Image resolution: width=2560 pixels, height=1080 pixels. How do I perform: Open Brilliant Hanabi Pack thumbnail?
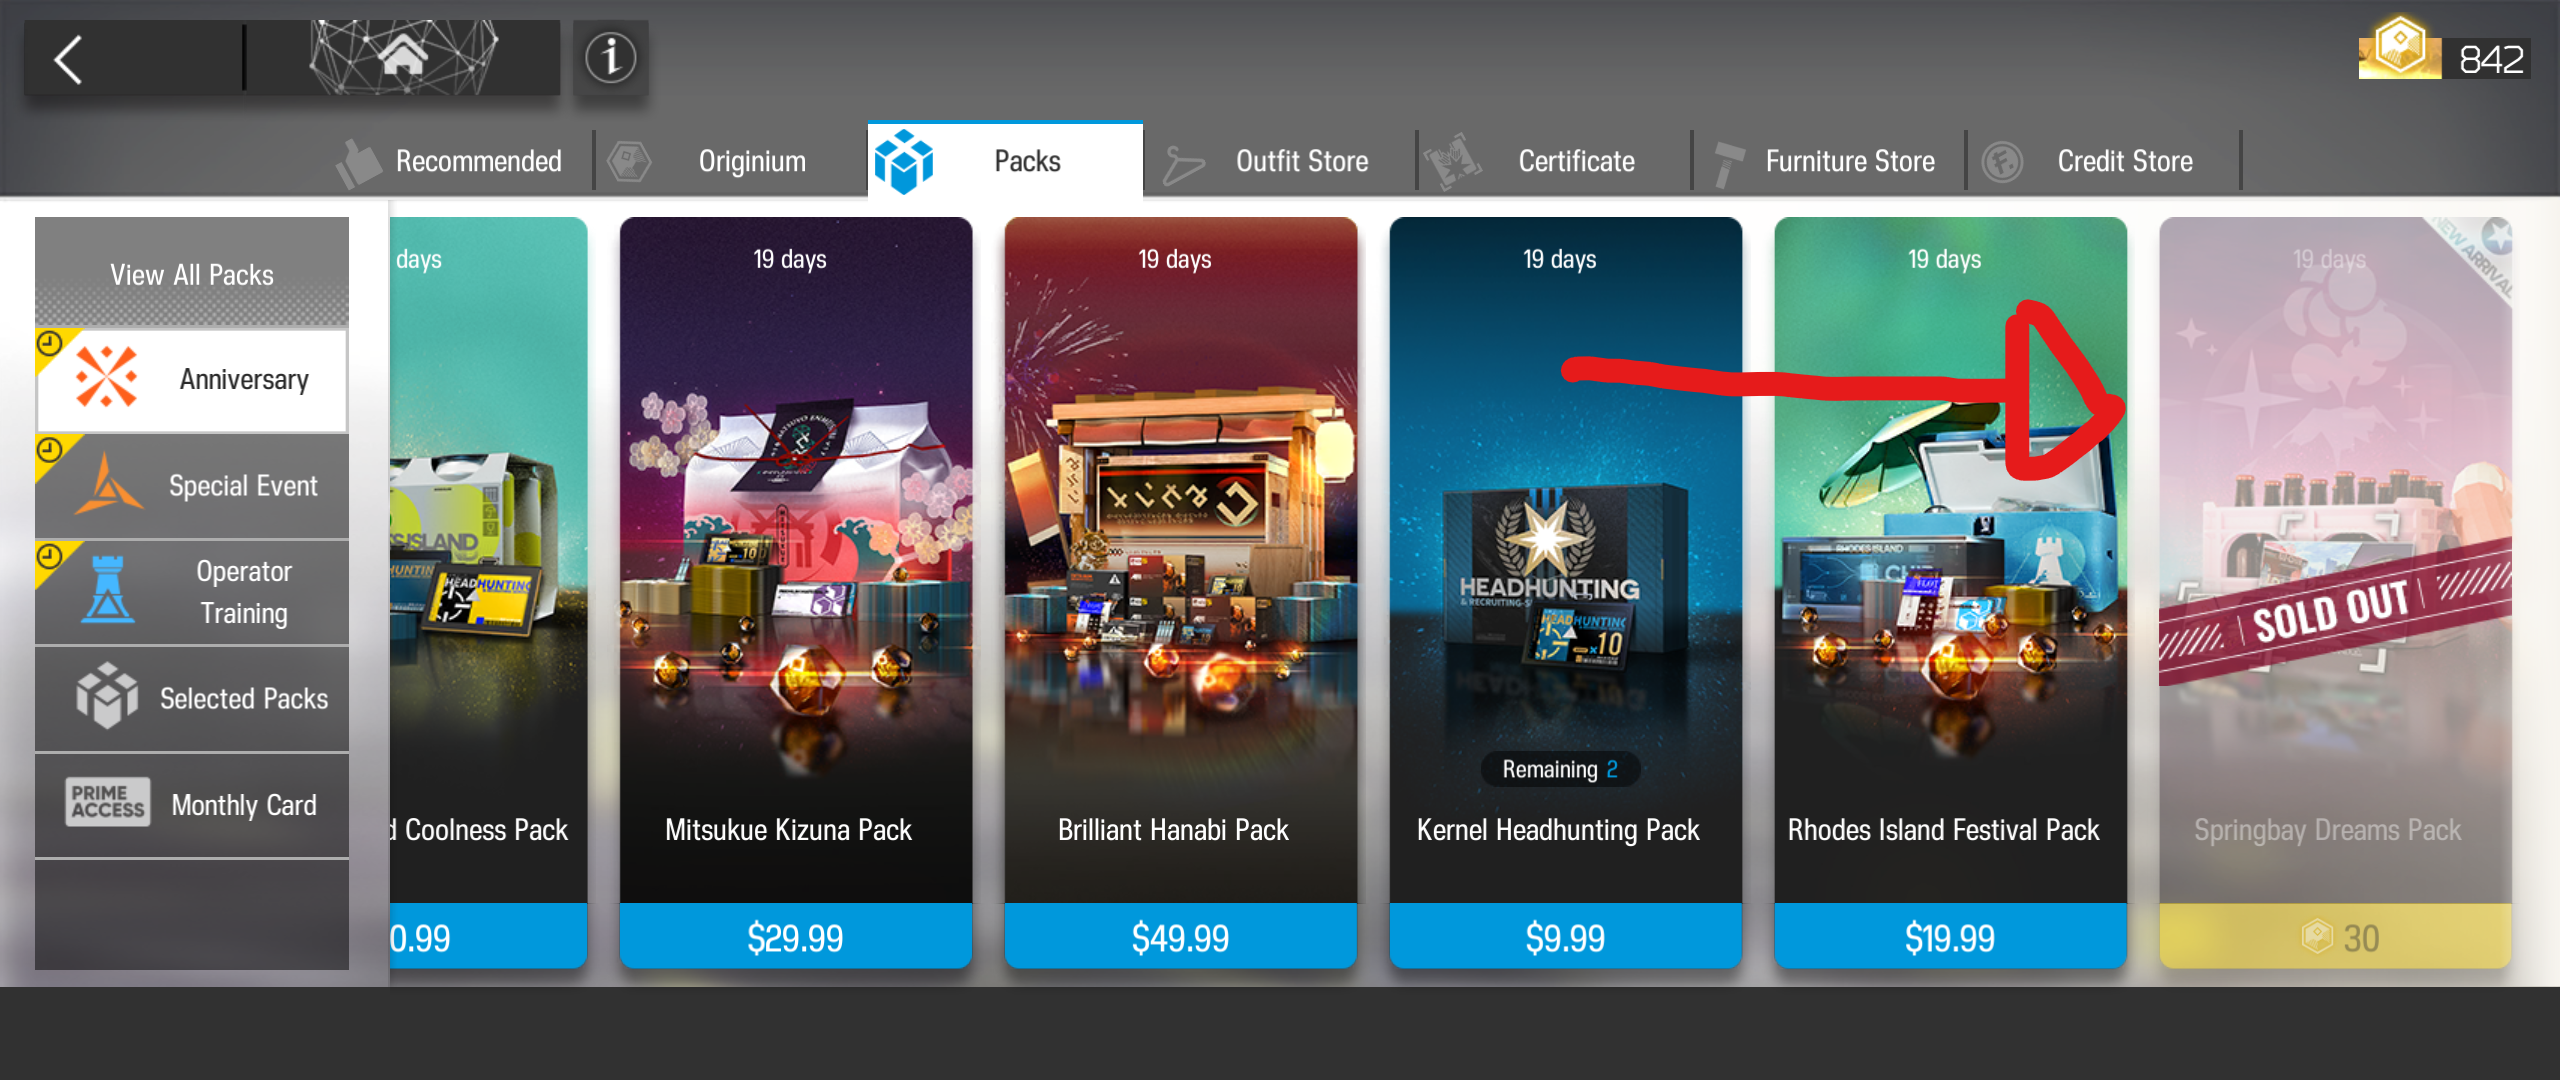[x=1181, y=560]
